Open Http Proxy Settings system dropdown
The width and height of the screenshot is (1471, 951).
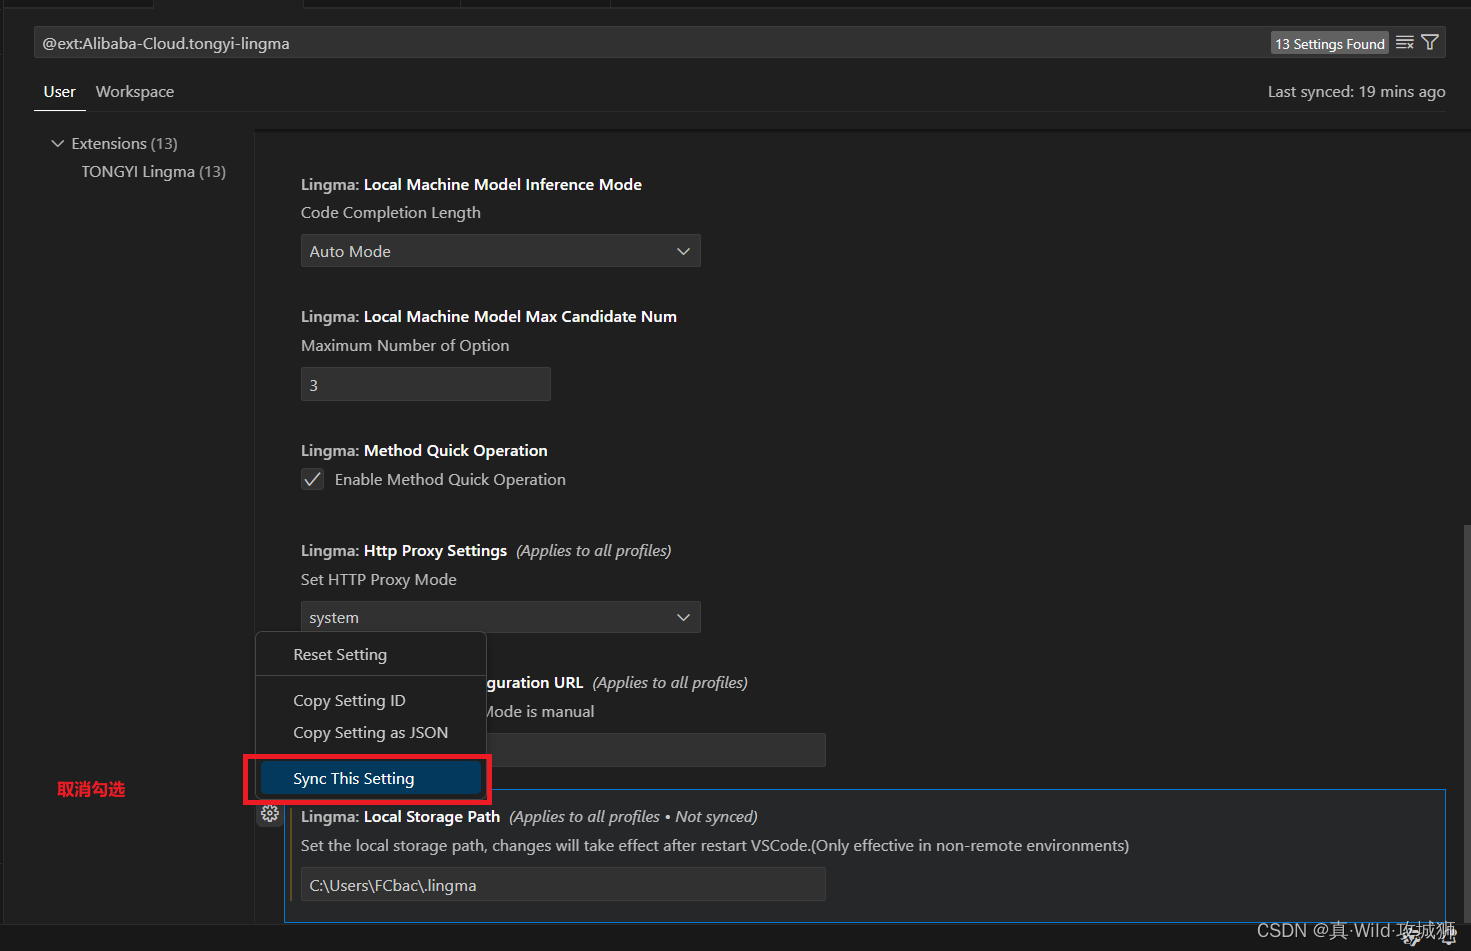500,617
